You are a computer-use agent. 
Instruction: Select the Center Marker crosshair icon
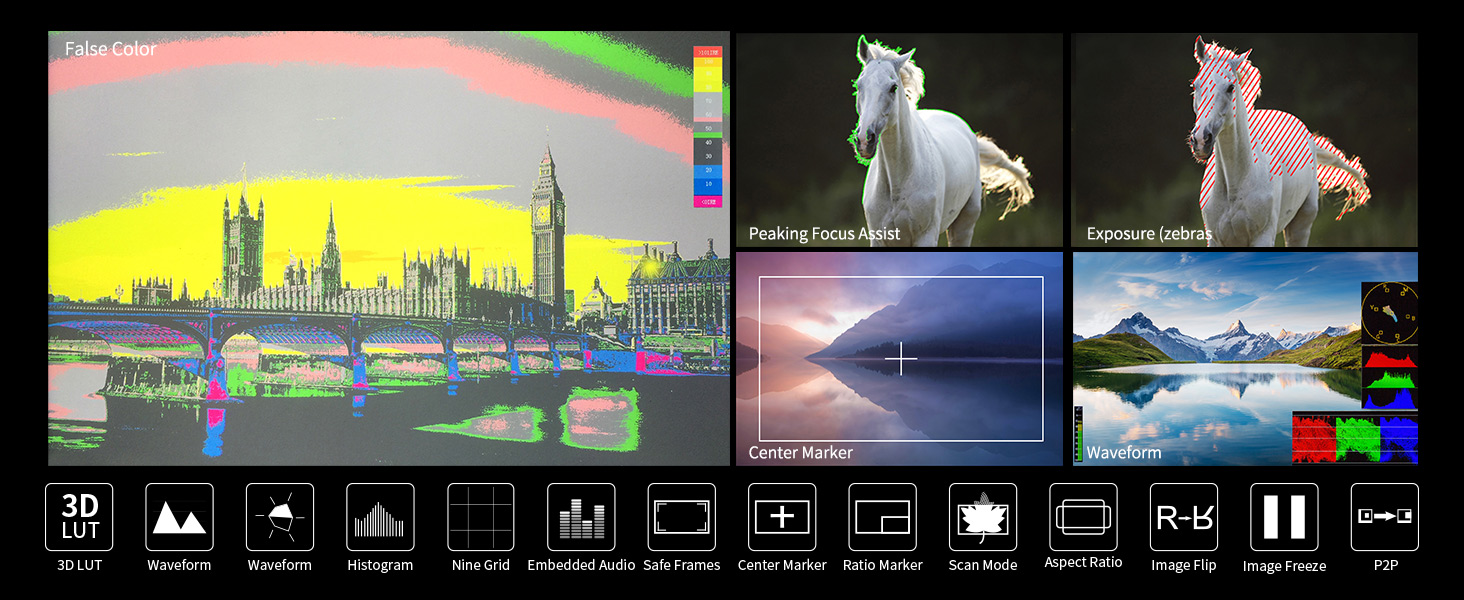coord(781,517)
